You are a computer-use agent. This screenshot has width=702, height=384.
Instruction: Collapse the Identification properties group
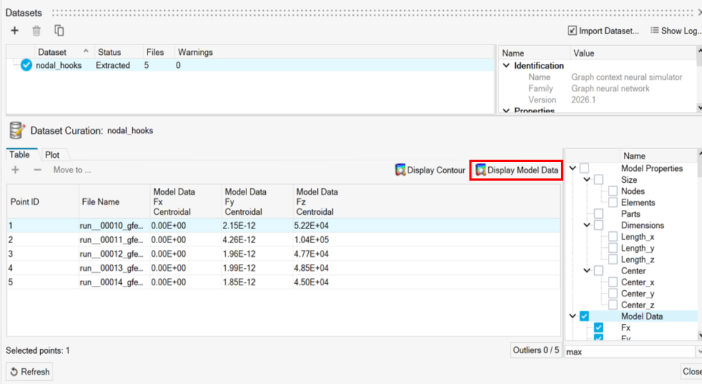[x=506, y=66]
